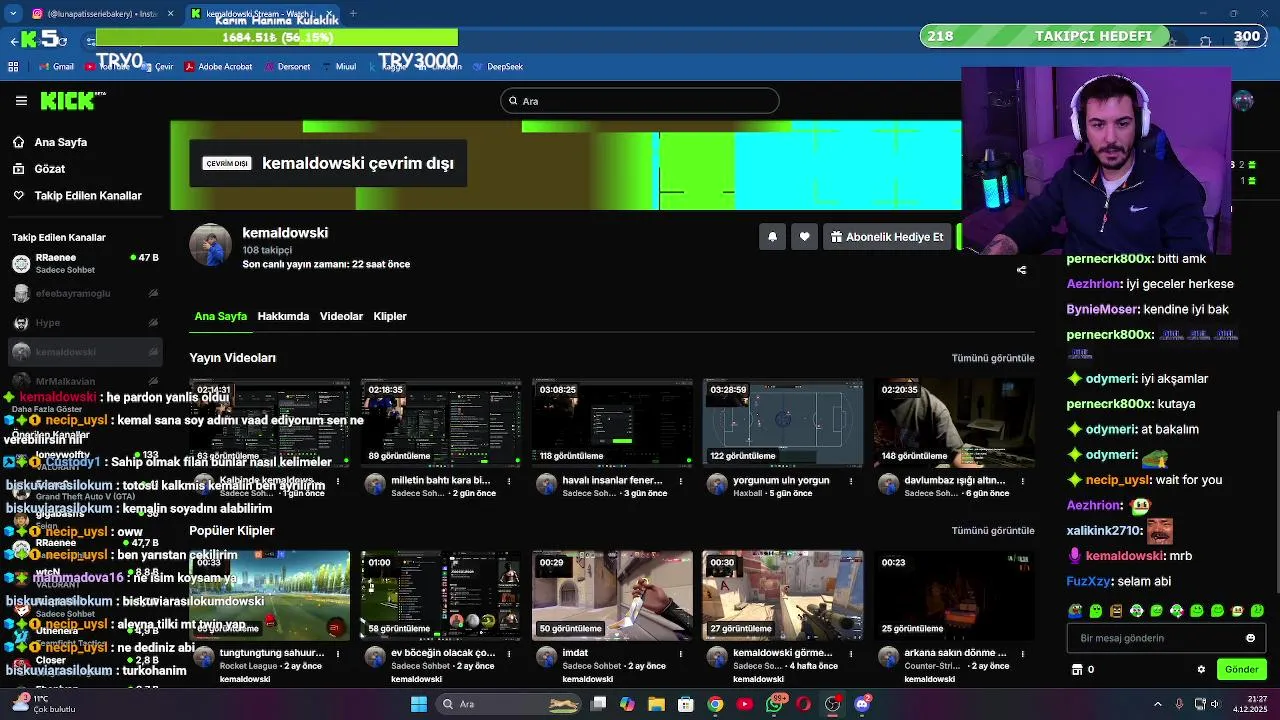The width and height of the screenshot is (1280, 720).
Task: Switch to the Hakkımda tab
Action: click(x=283, y=316)
